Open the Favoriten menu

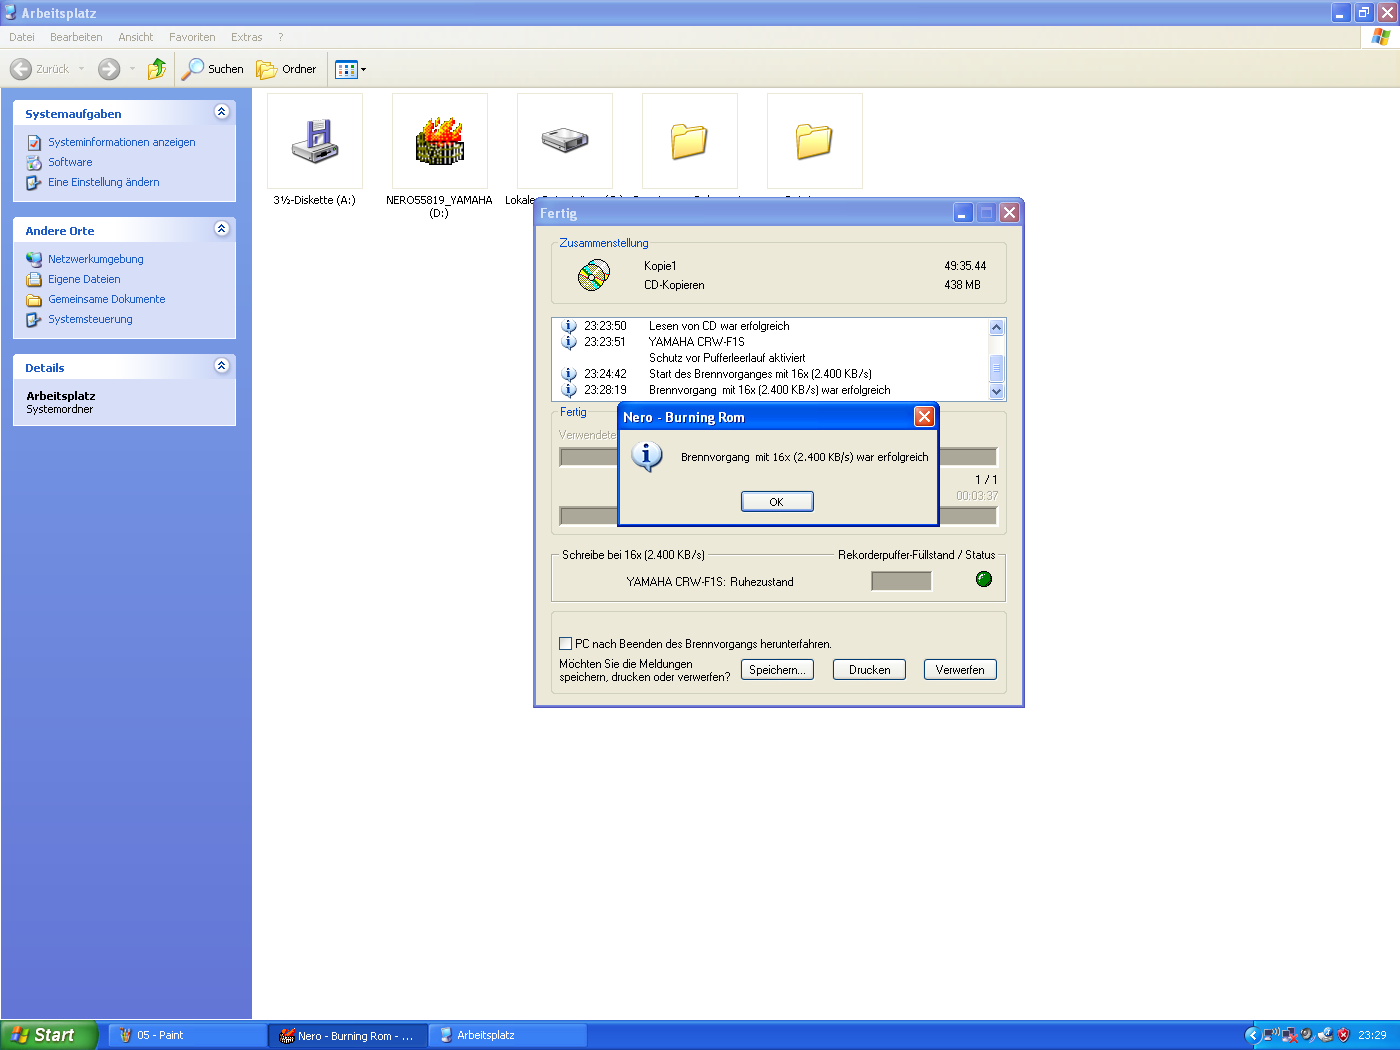point(192,37)
